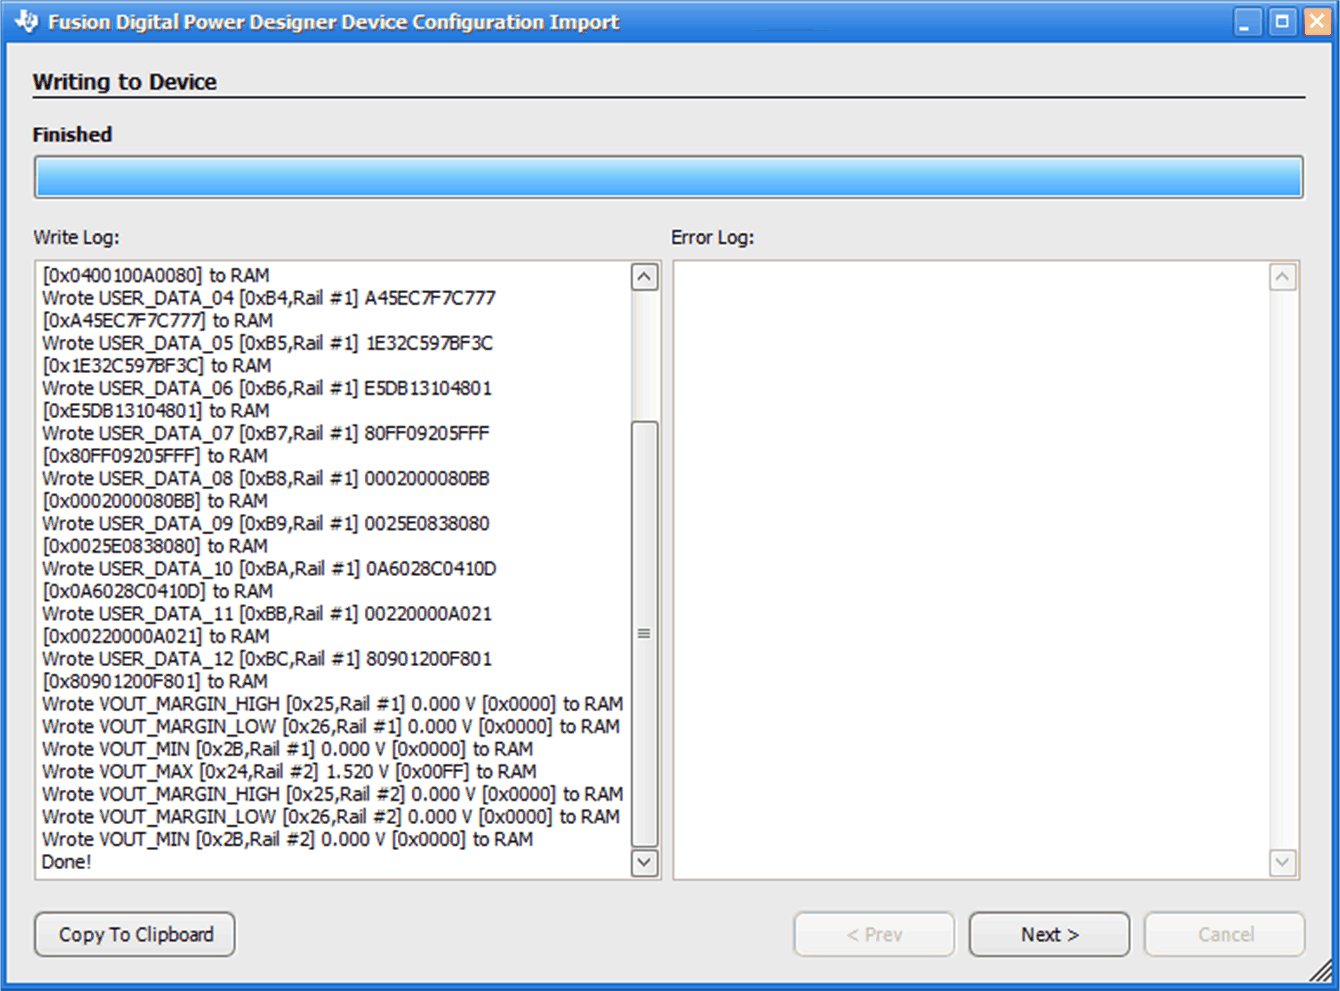Select VOUT_MARGIN_HIGH Rail #1 log line
Viewport: 1340px width, 991px height.
pos(332,704)
